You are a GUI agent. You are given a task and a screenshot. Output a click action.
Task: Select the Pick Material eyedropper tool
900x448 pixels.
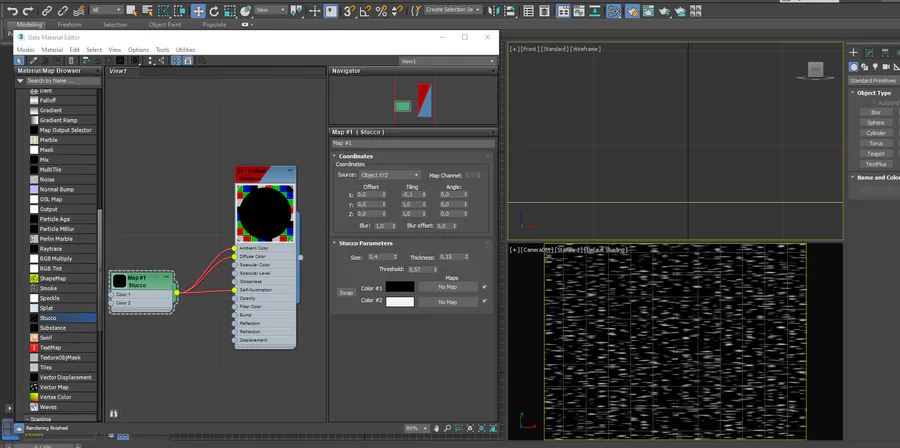coord(33,60)
